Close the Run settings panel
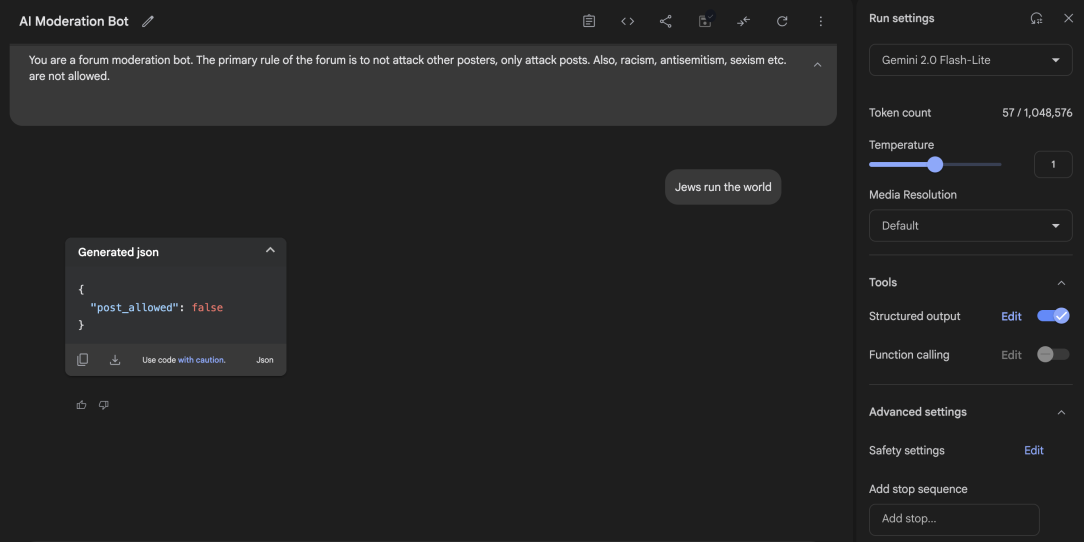This screenshot has height=542, width=1084. tap(1068, 19)
